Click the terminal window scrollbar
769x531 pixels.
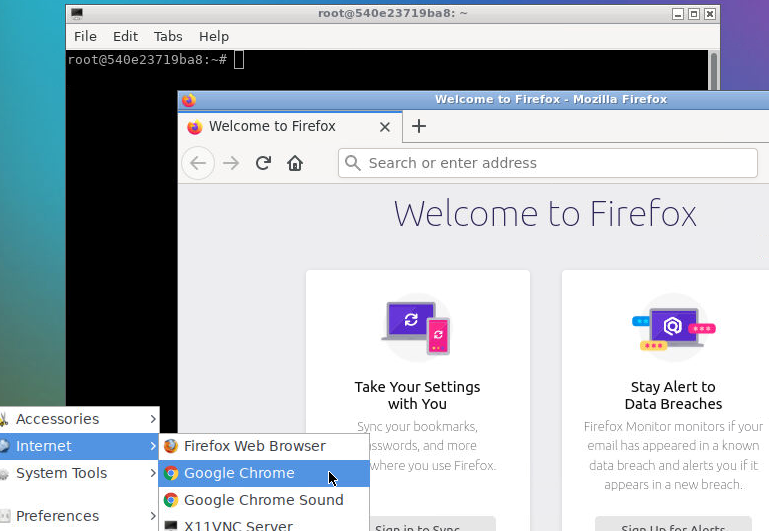pyautogui.click(x=714, y=70)
